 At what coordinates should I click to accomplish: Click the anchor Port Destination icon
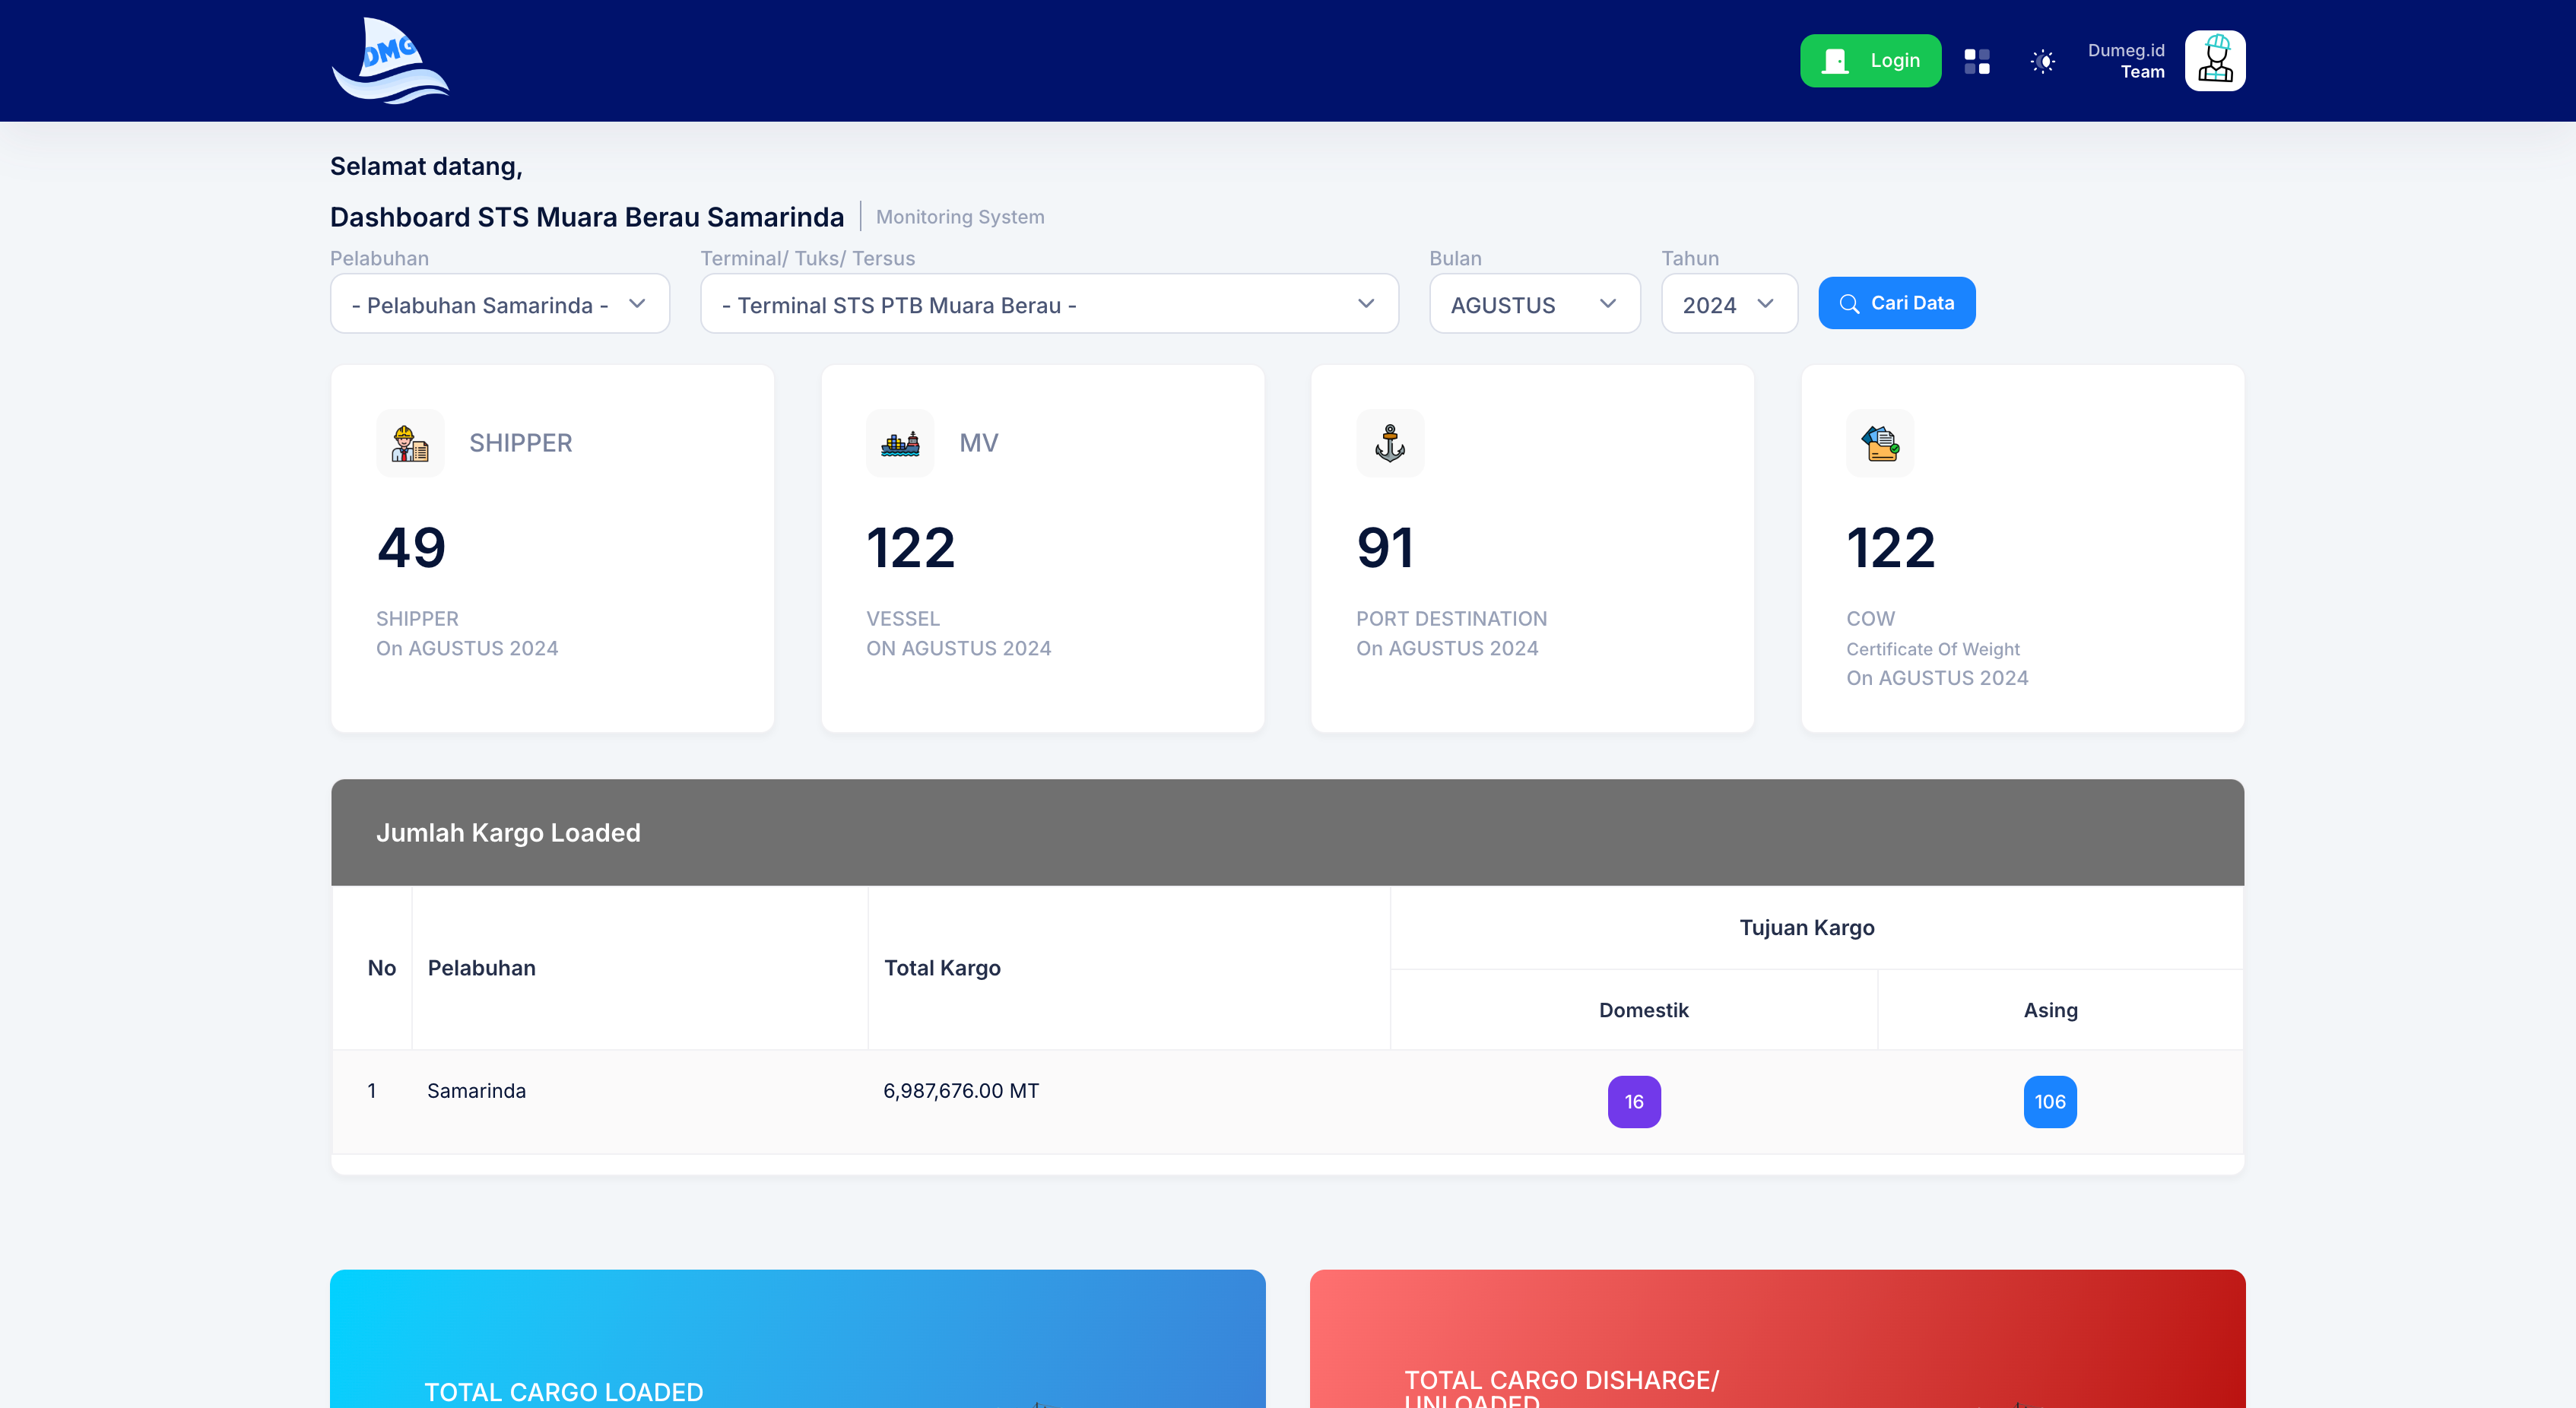coord(1390,443)
